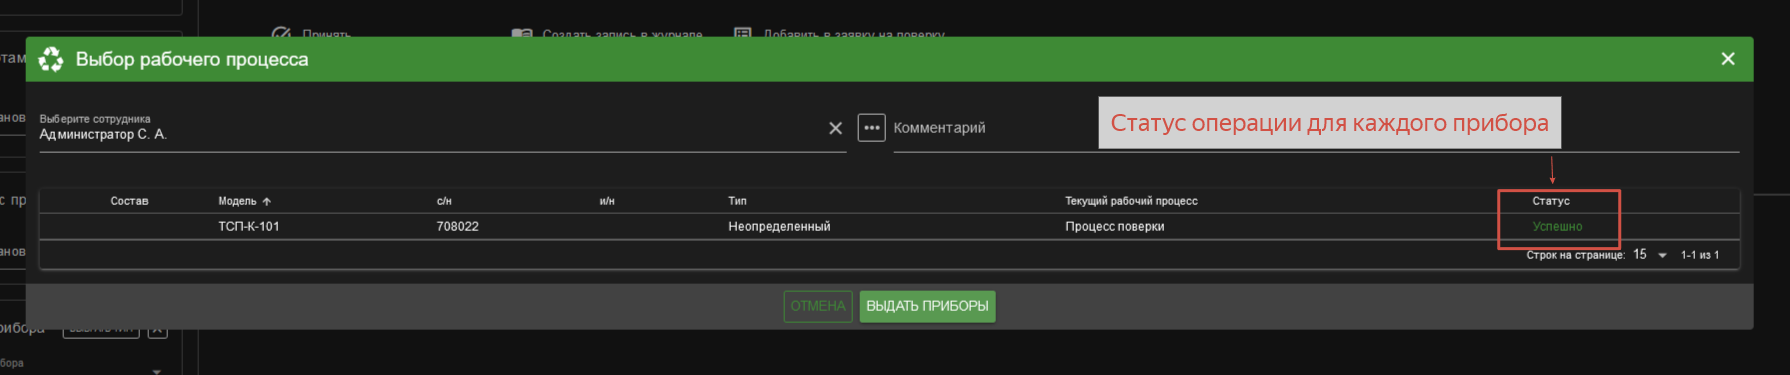1790x375 pixels.
Task: Click the с/н column header
Action: pos(444,201)
